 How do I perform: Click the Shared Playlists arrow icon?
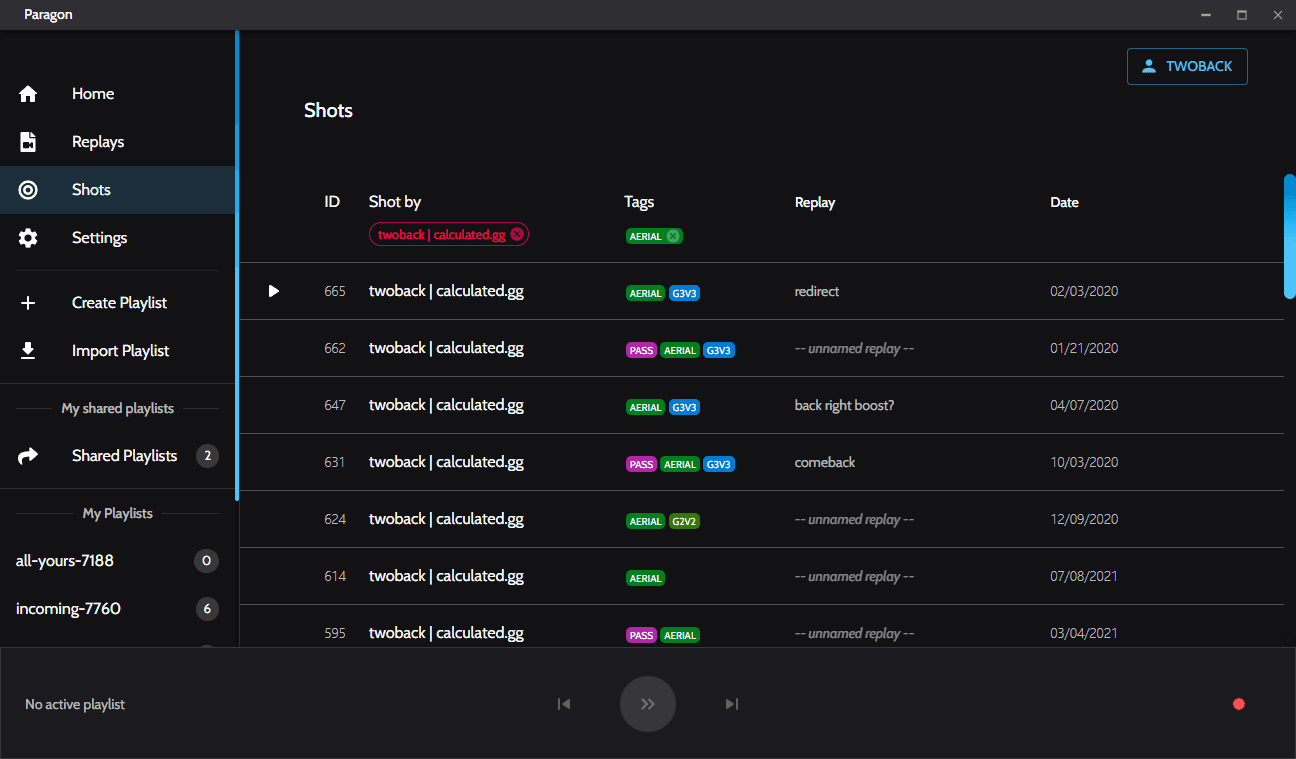click(28, 456)
